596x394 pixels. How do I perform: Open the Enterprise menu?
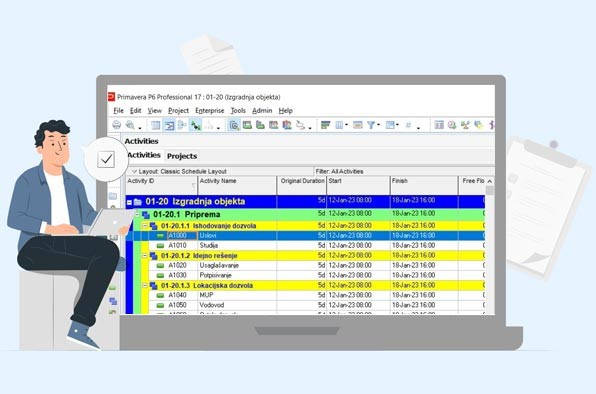pos(209,111)
